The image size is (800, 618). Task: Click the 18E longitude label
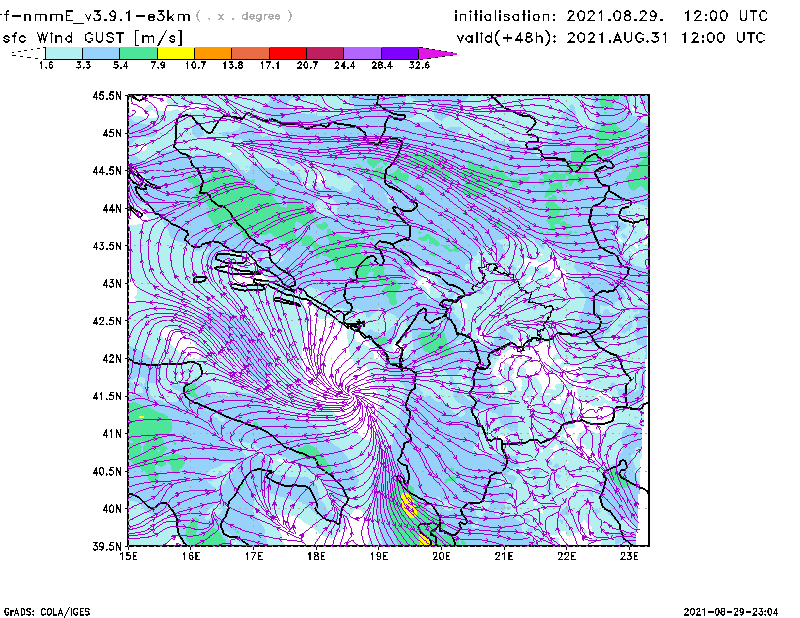(x=316, y=556)
